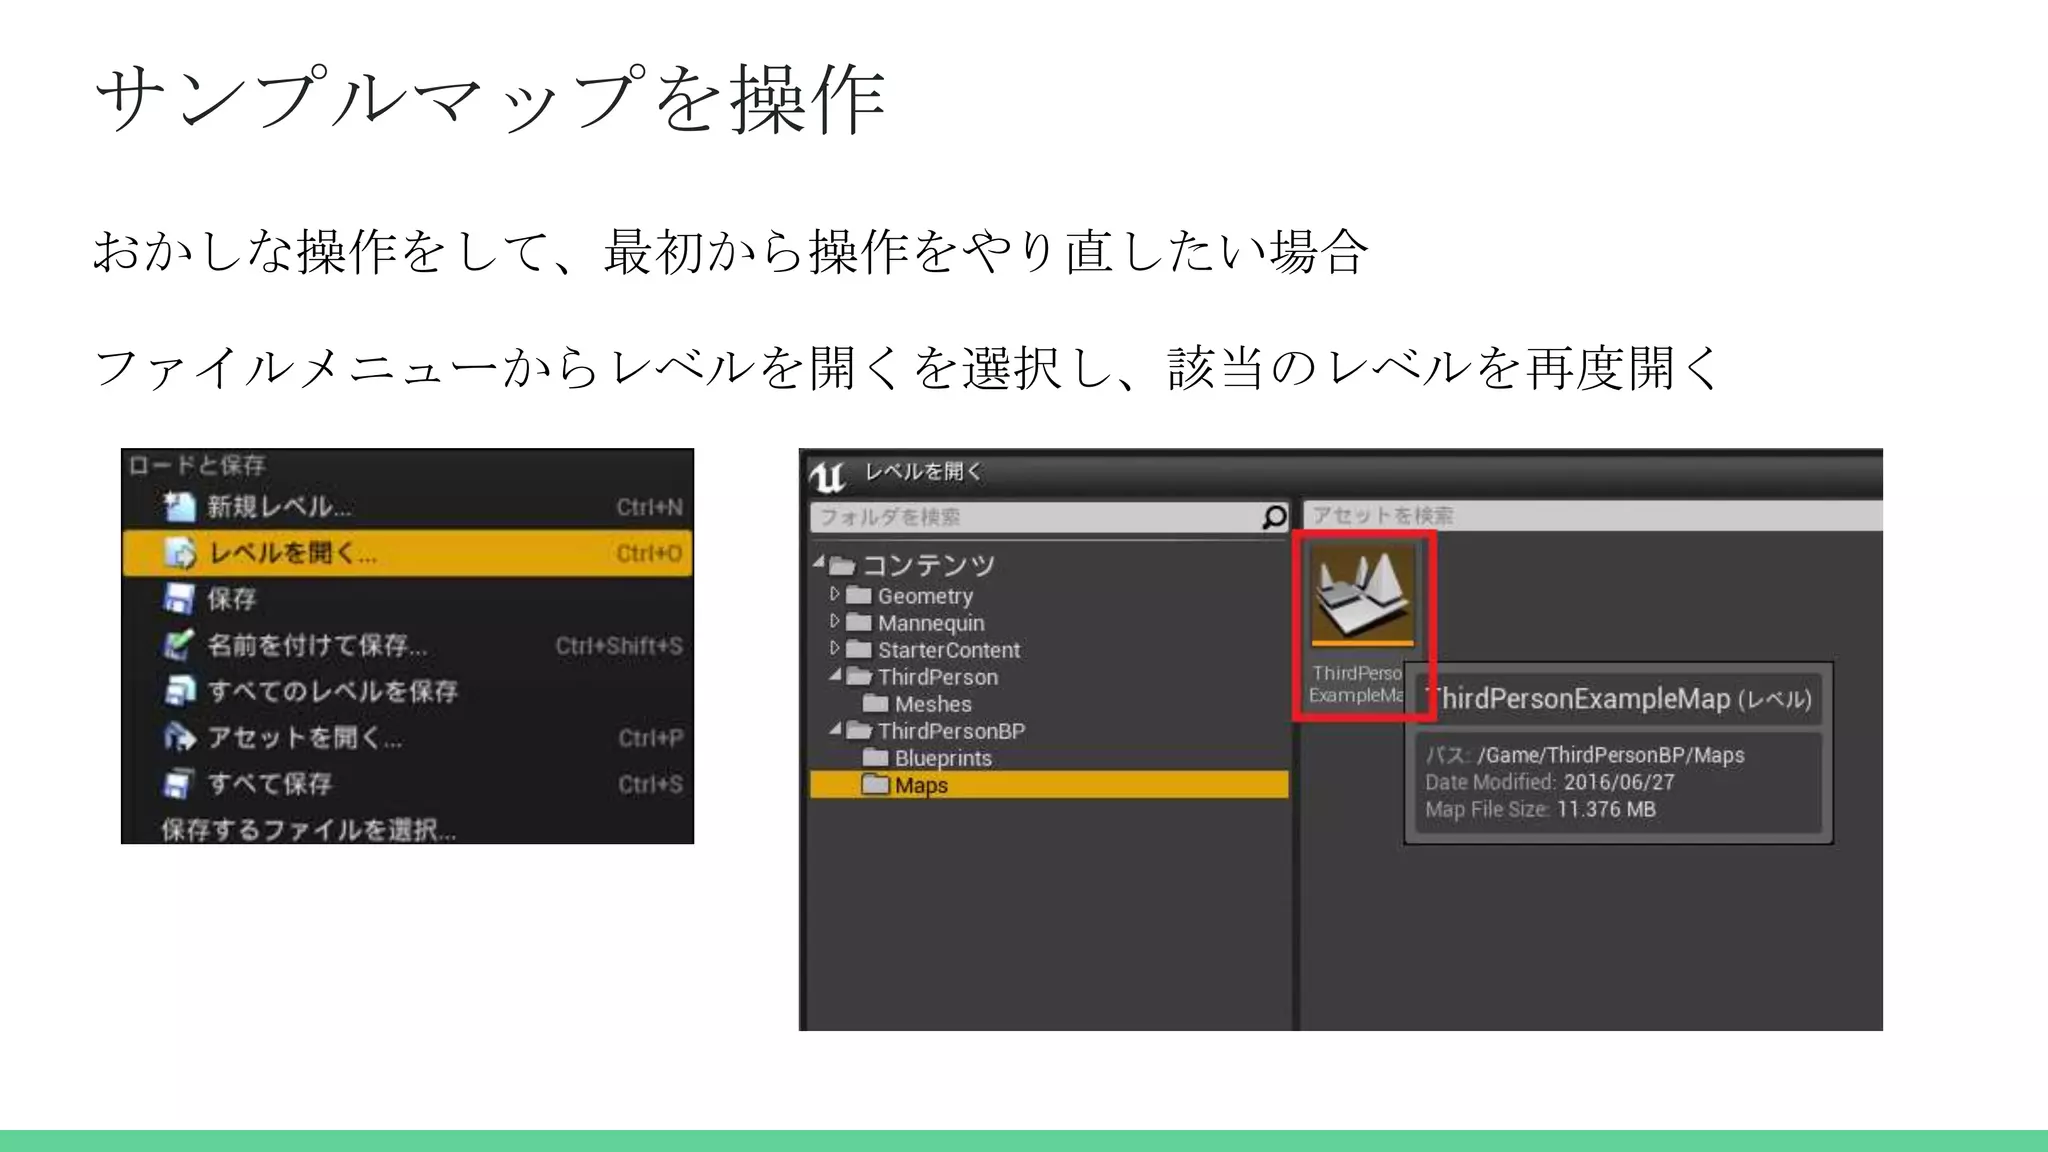Click the ロードと保存 section header
Image resolution: width=2048 pixels, height=1152 pixels.
tap(197, 465)
